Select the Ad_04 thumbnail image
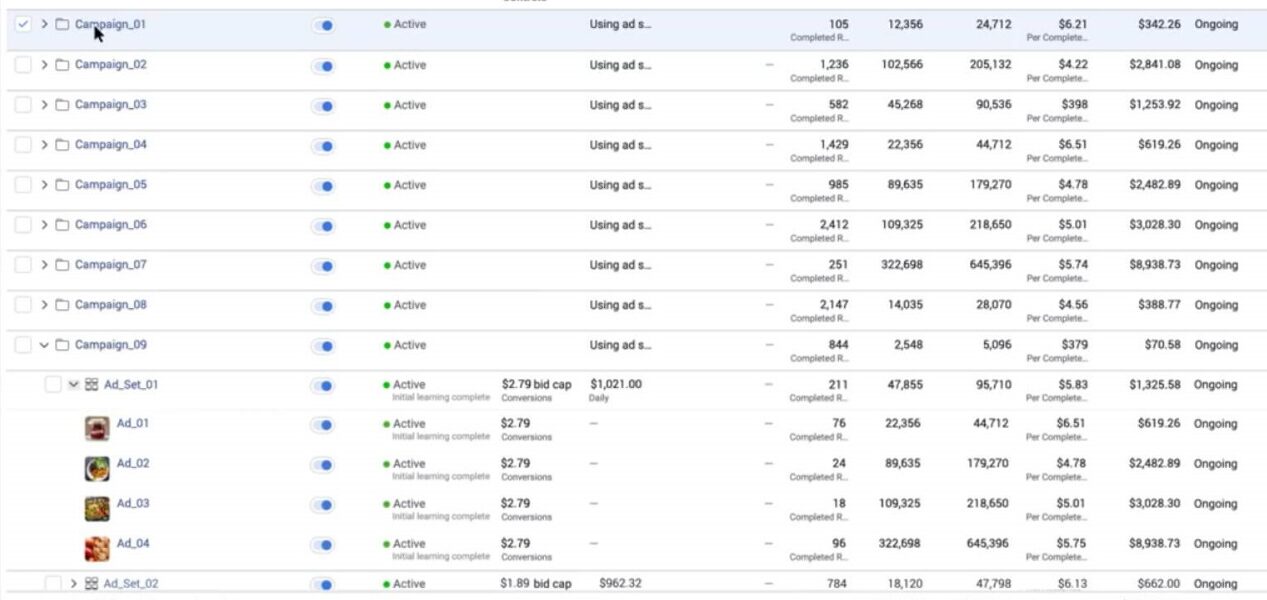 97,549
